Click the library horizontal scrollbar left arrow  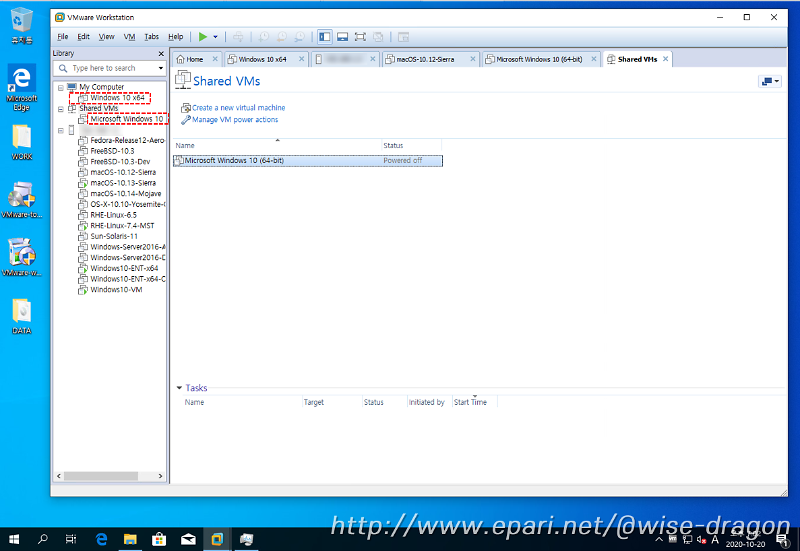click(59, 476)
